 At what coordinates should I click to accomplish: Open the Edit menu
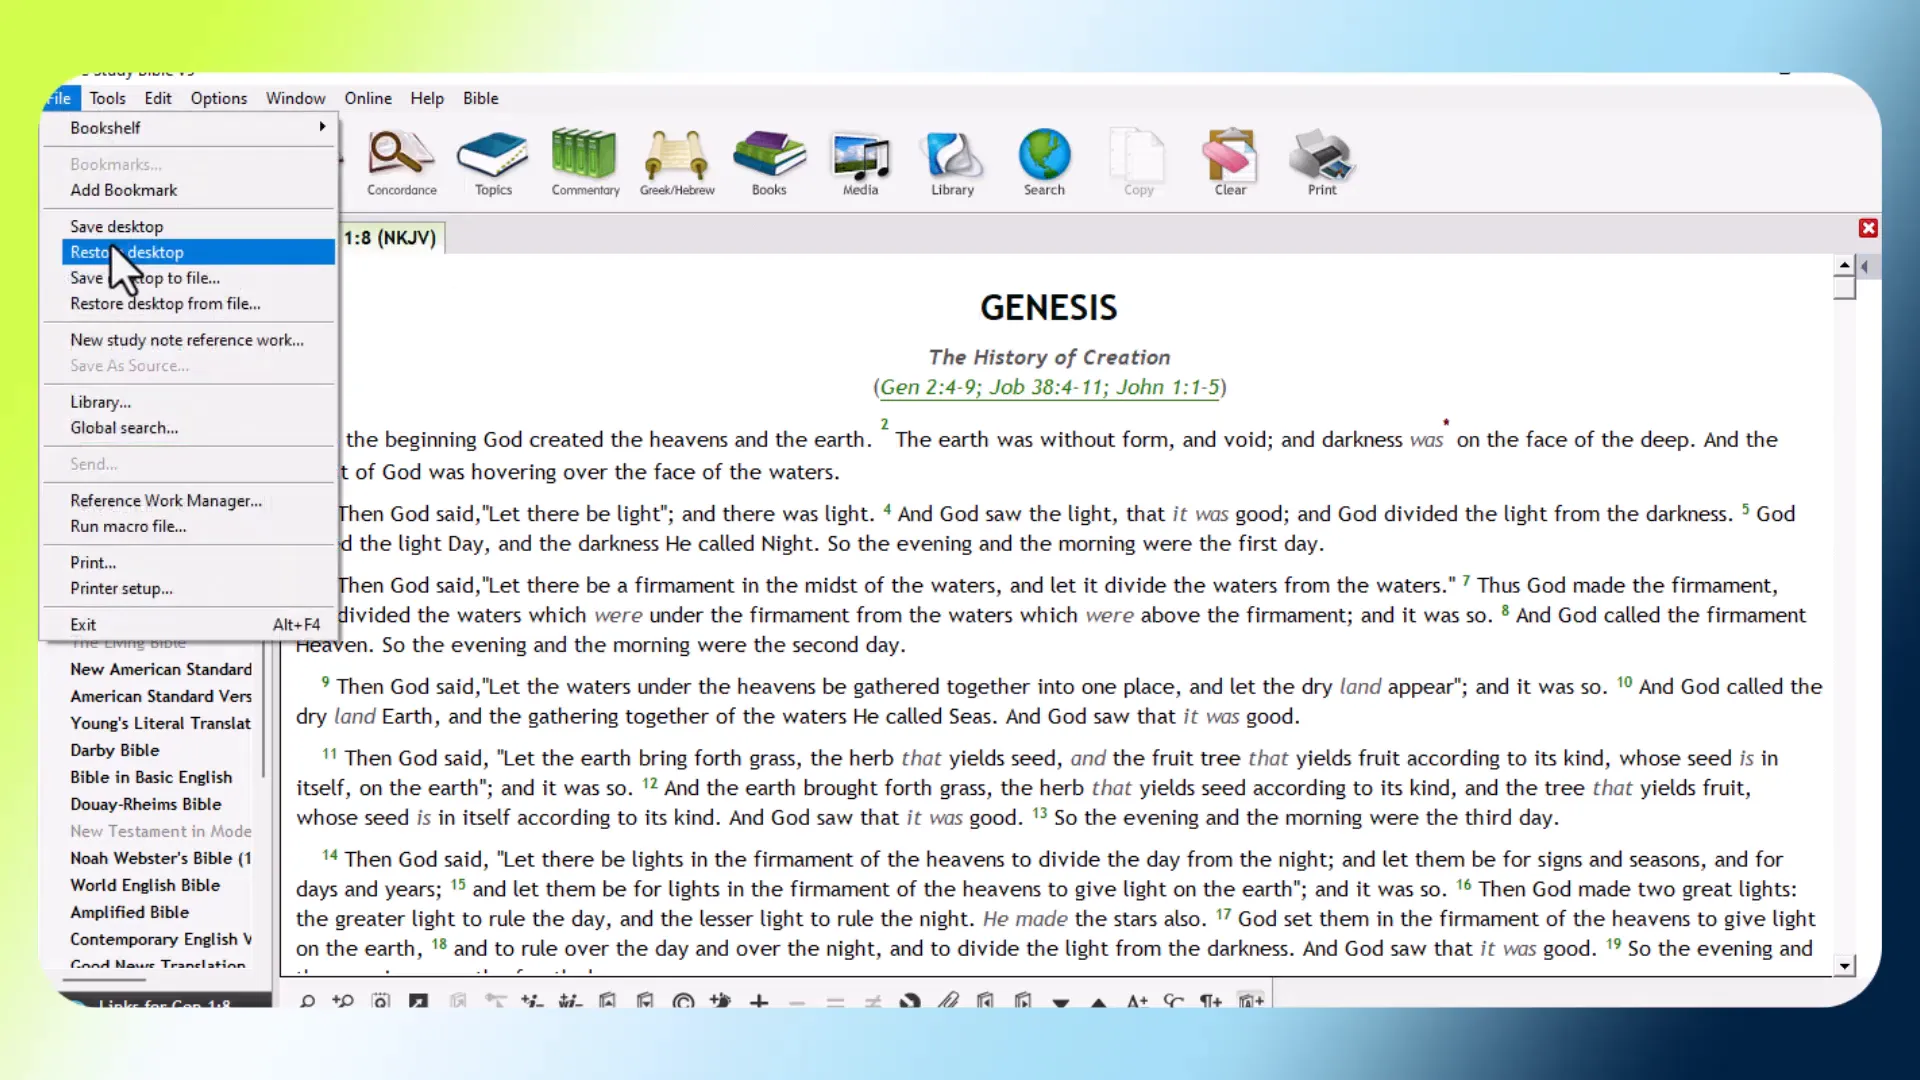tap(157, 98)
